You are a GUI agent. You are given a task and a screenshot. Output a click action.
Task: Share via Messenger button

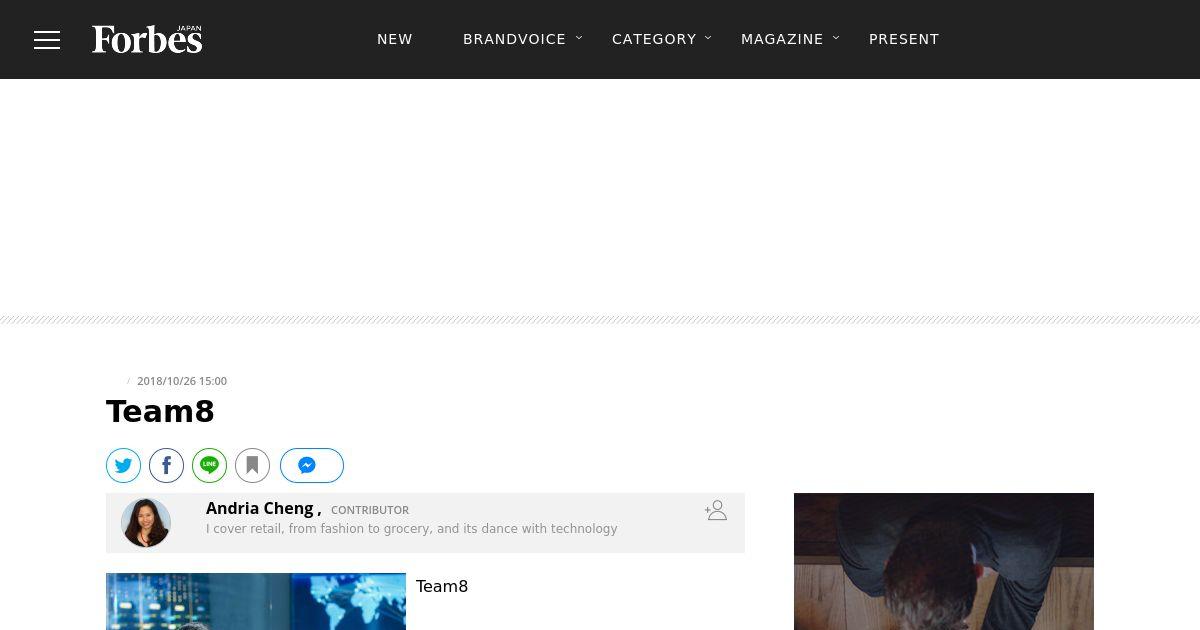312,465
